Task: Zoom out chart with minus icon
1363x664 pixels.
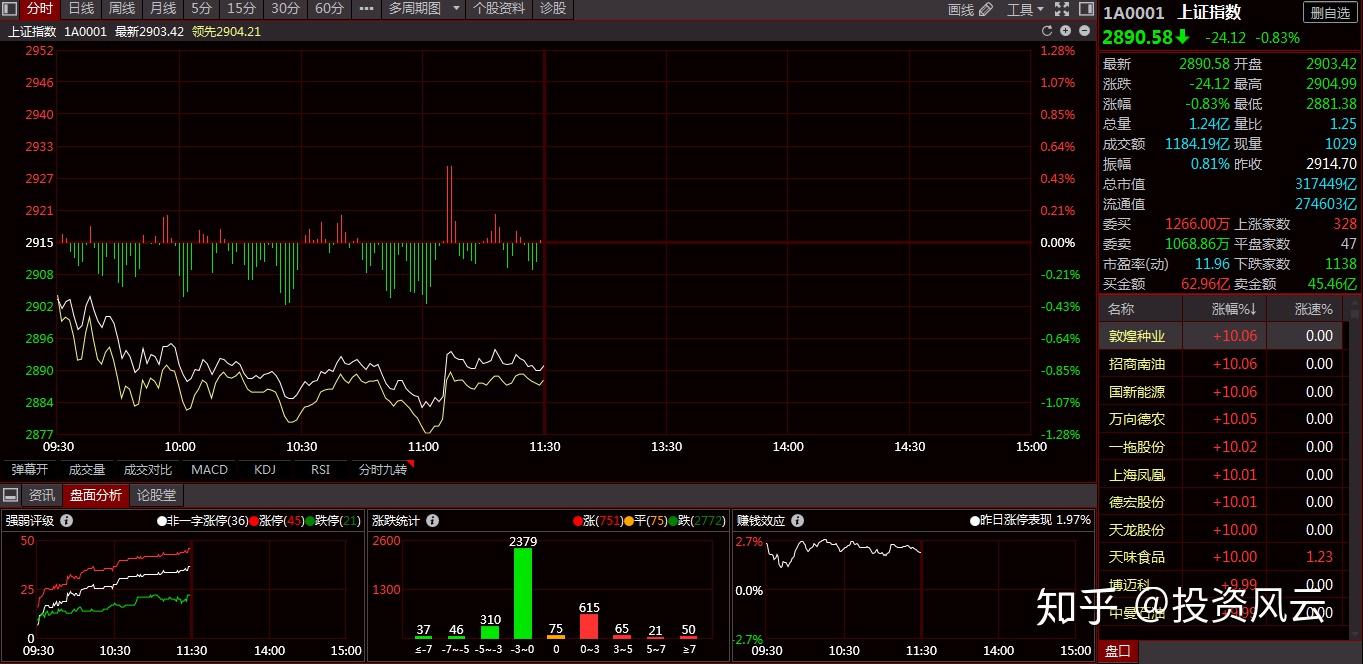Action: 1085,31
